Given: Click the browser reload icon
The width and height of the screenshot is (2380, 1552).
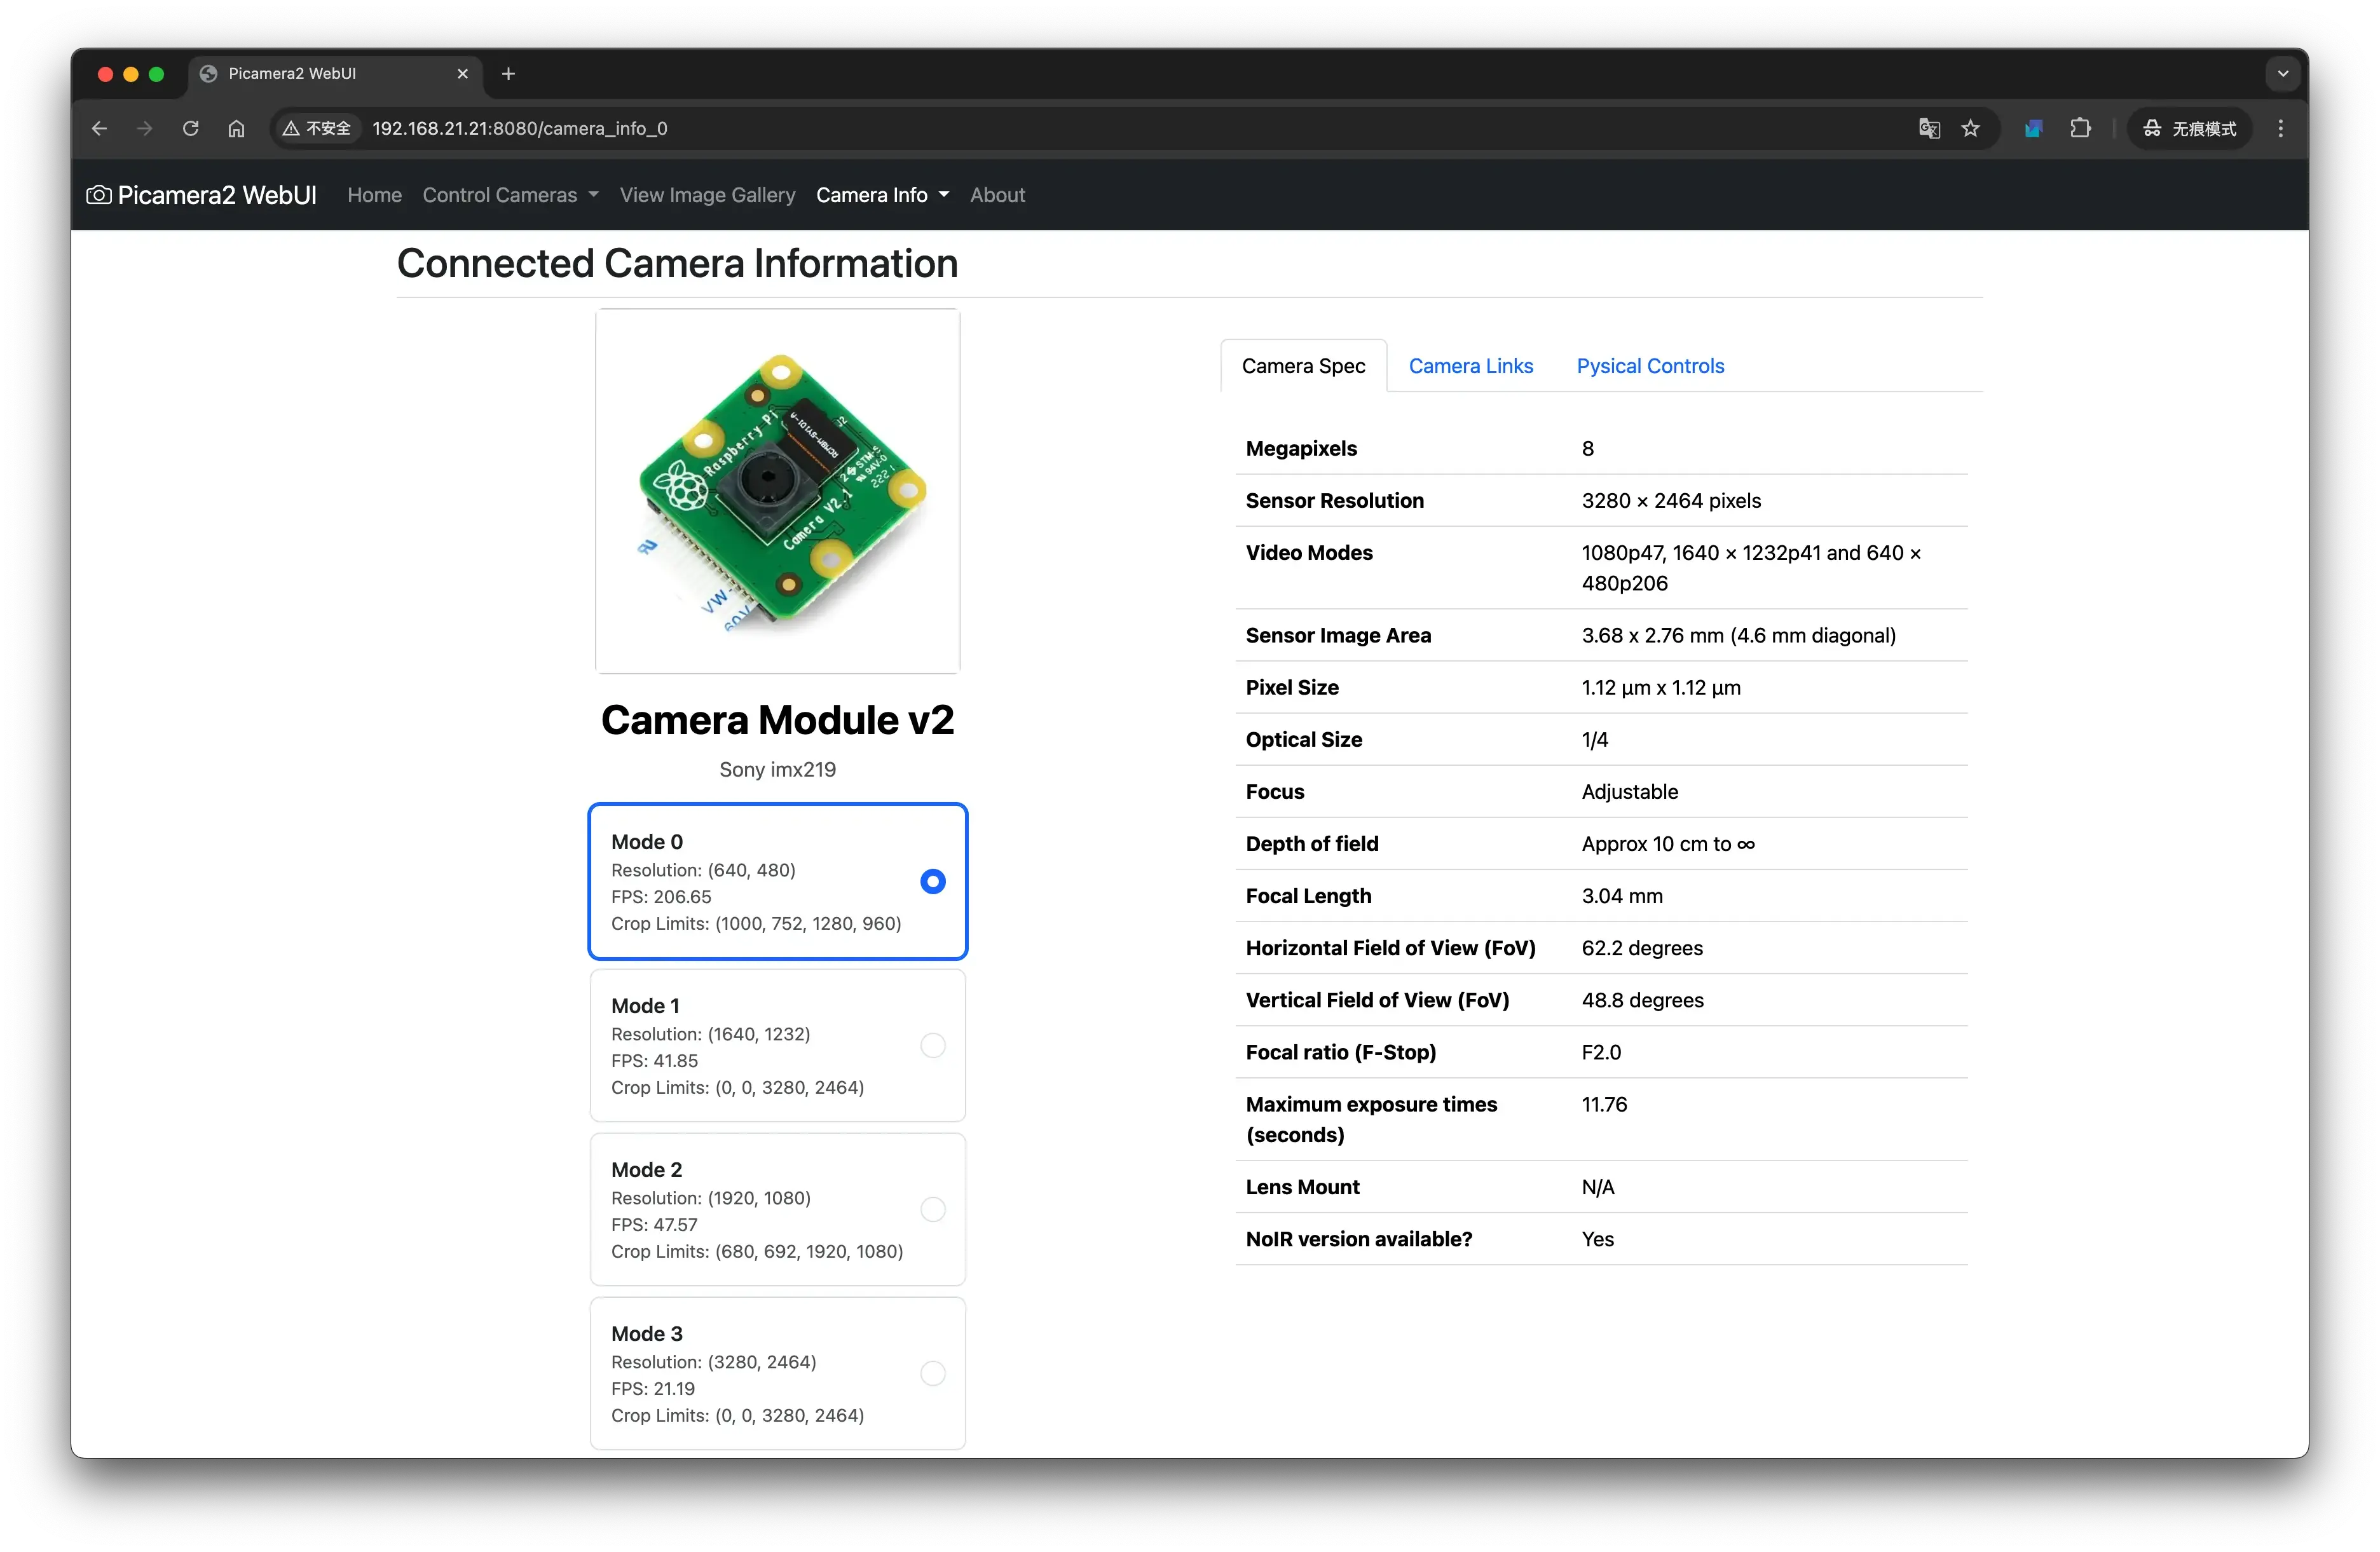Looking at the screenshot, I should [x=190, y=128].
